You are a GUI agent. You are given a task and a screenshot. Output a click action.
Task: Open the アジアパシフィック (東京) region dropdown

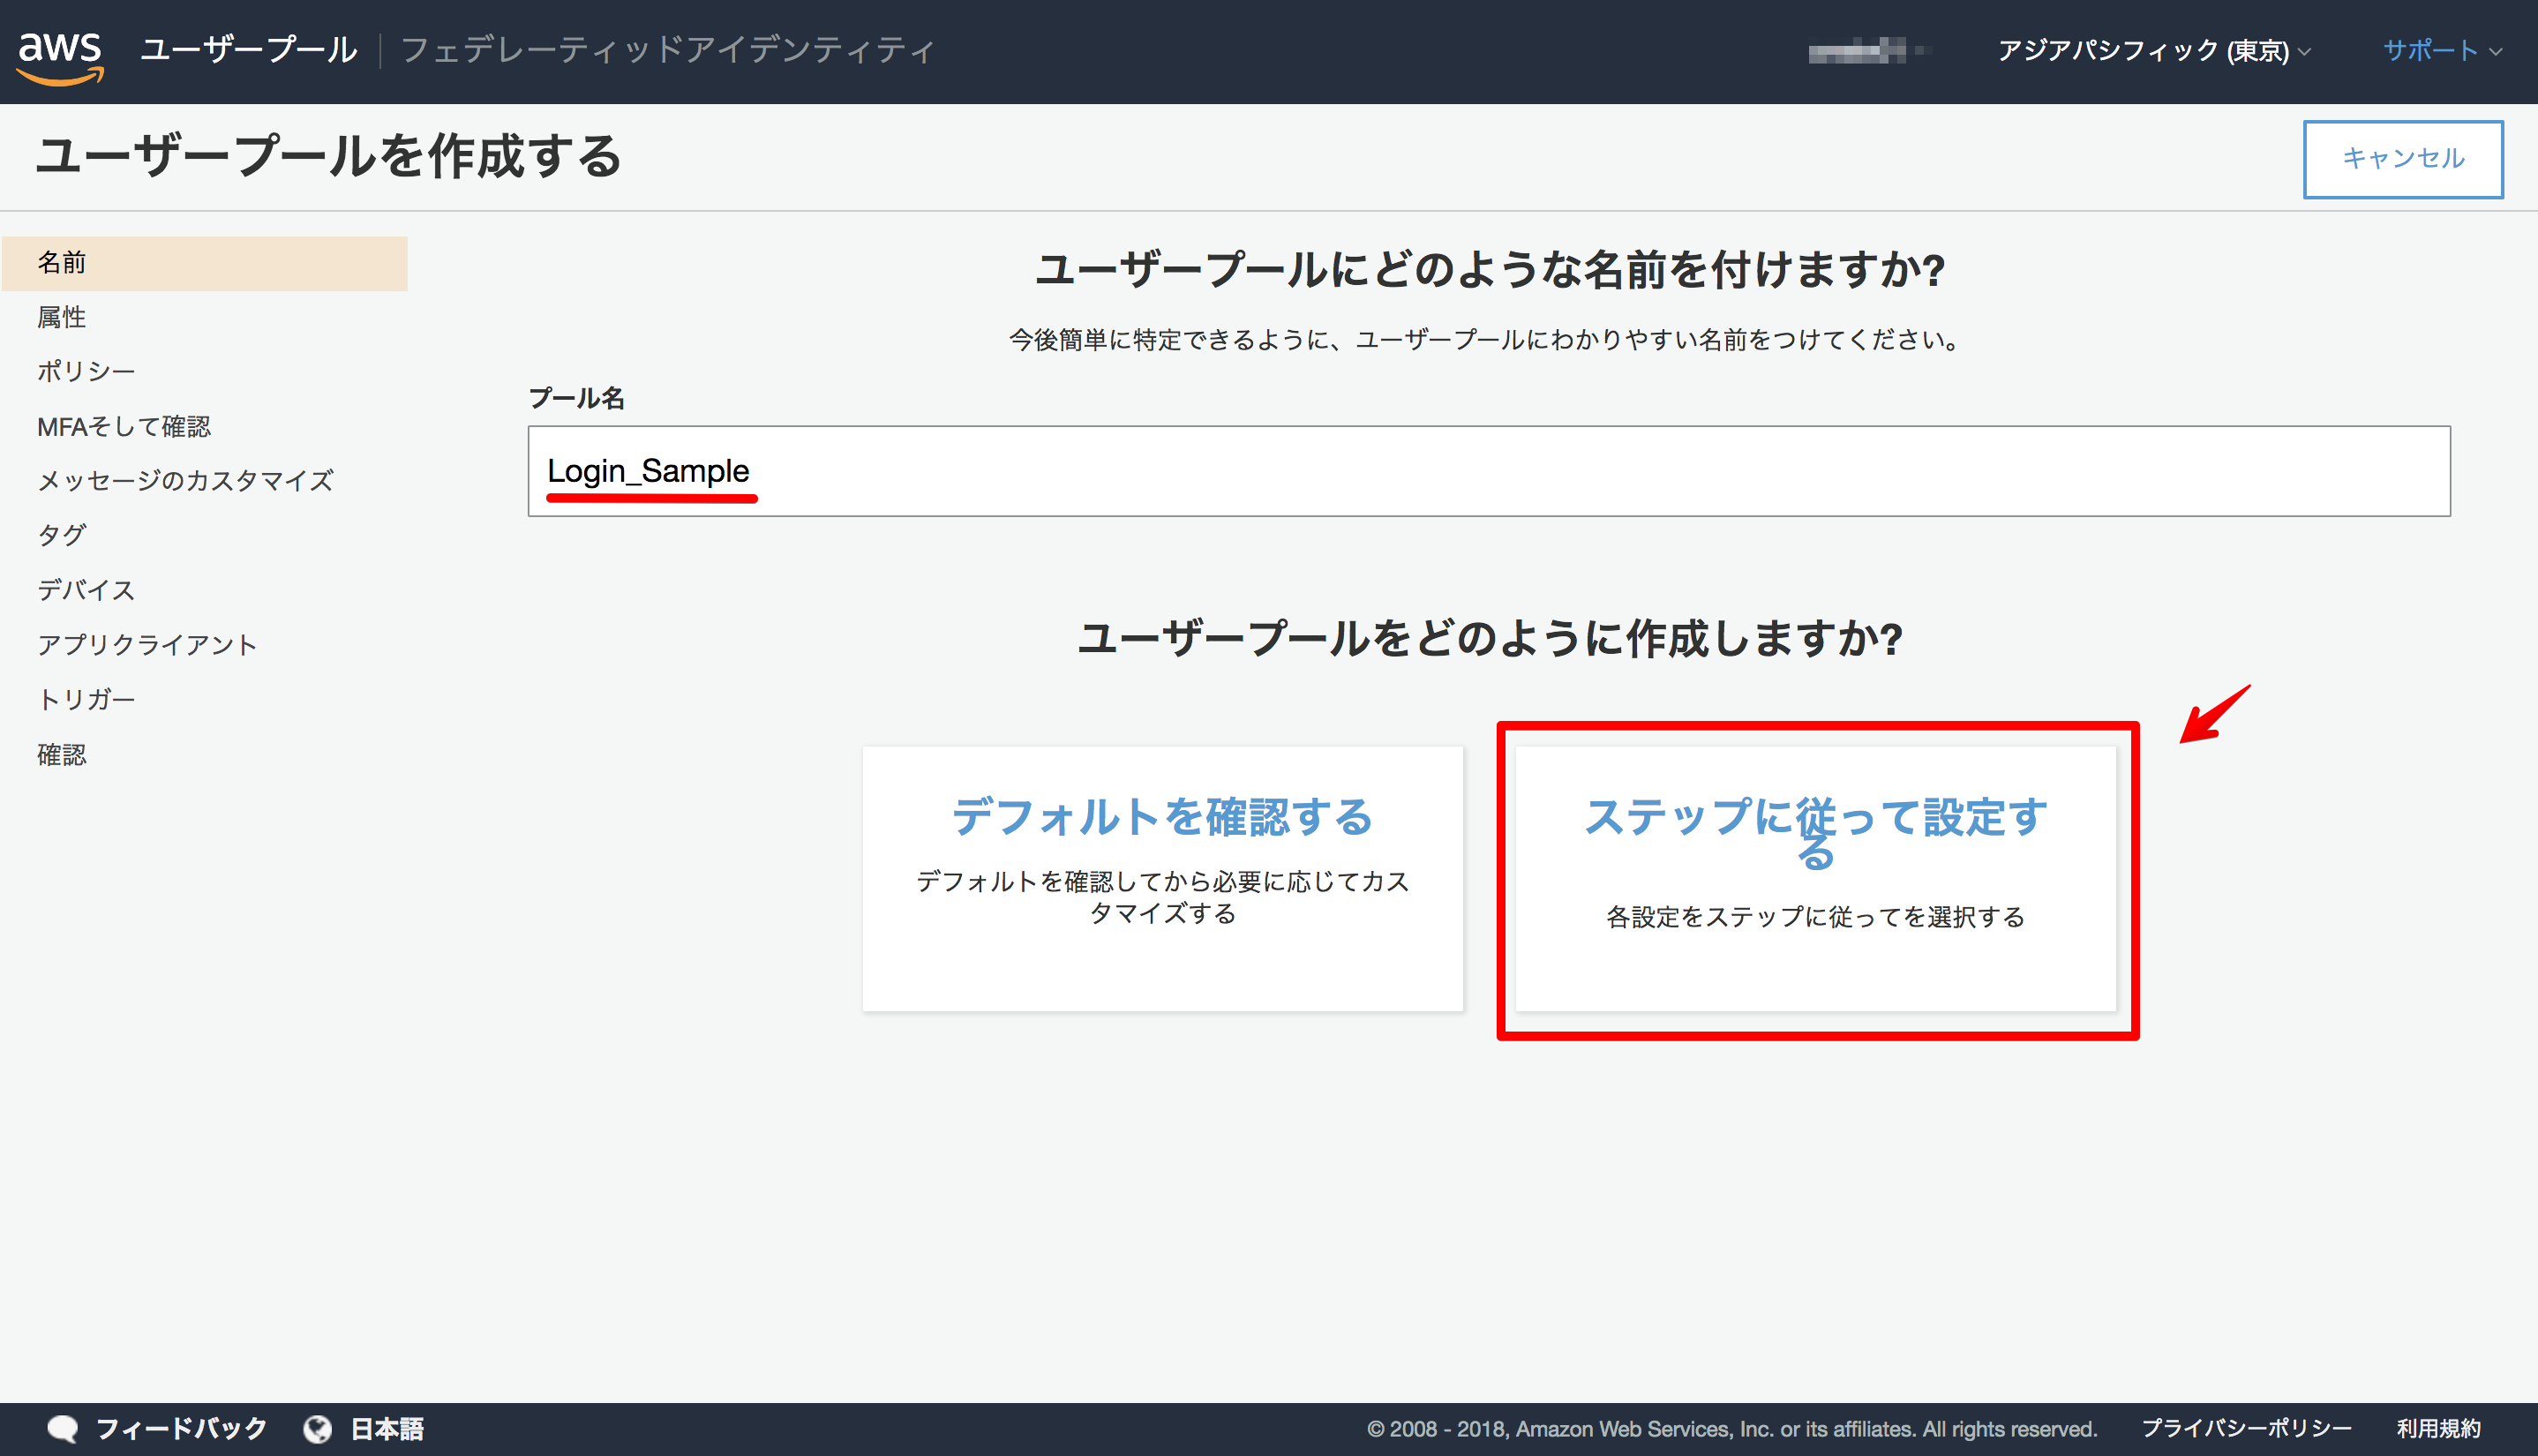[x=2152, y=50]
